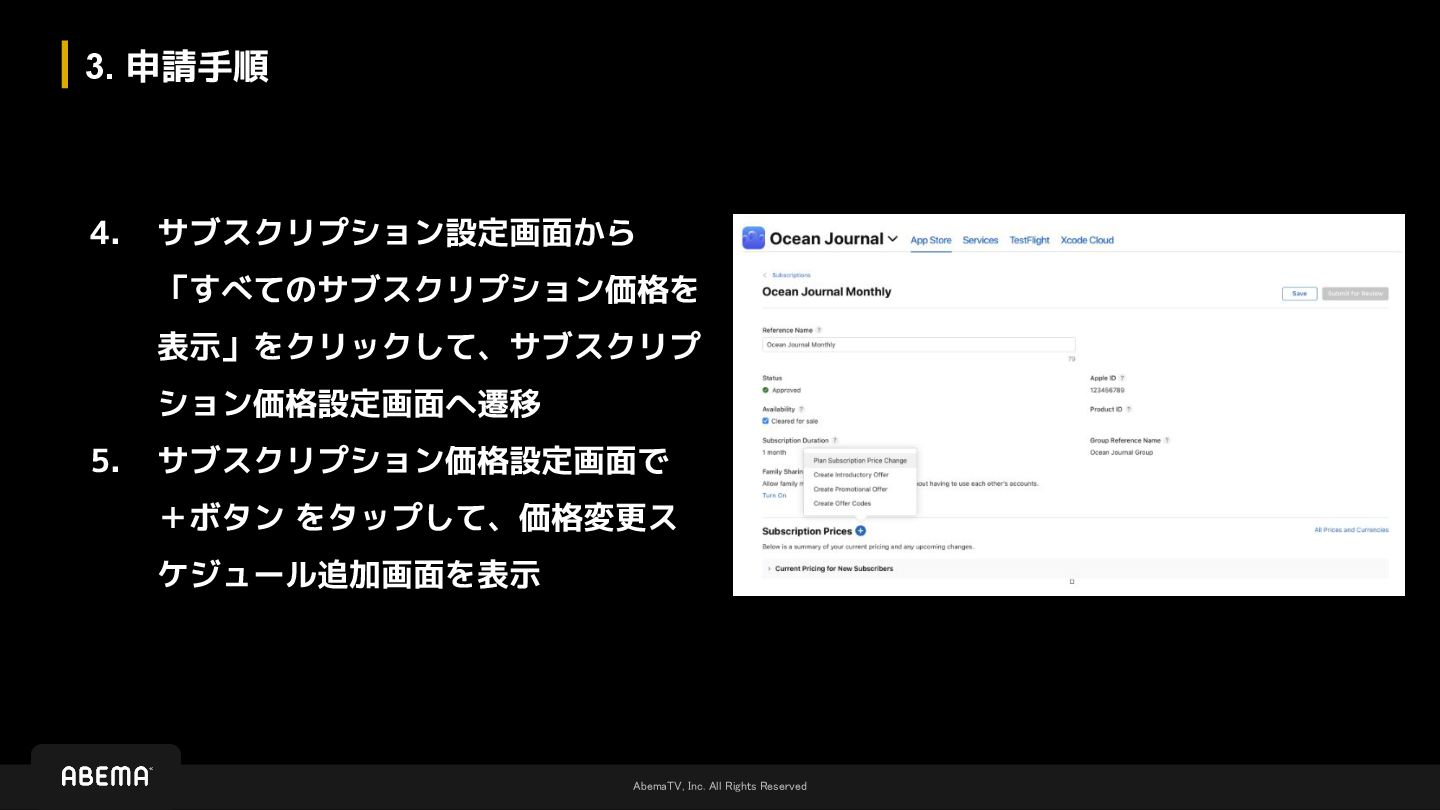Click the Submit for Review button
Image resolution: width=1440 pixels, height=810 pixels.
pos(1355,294)
